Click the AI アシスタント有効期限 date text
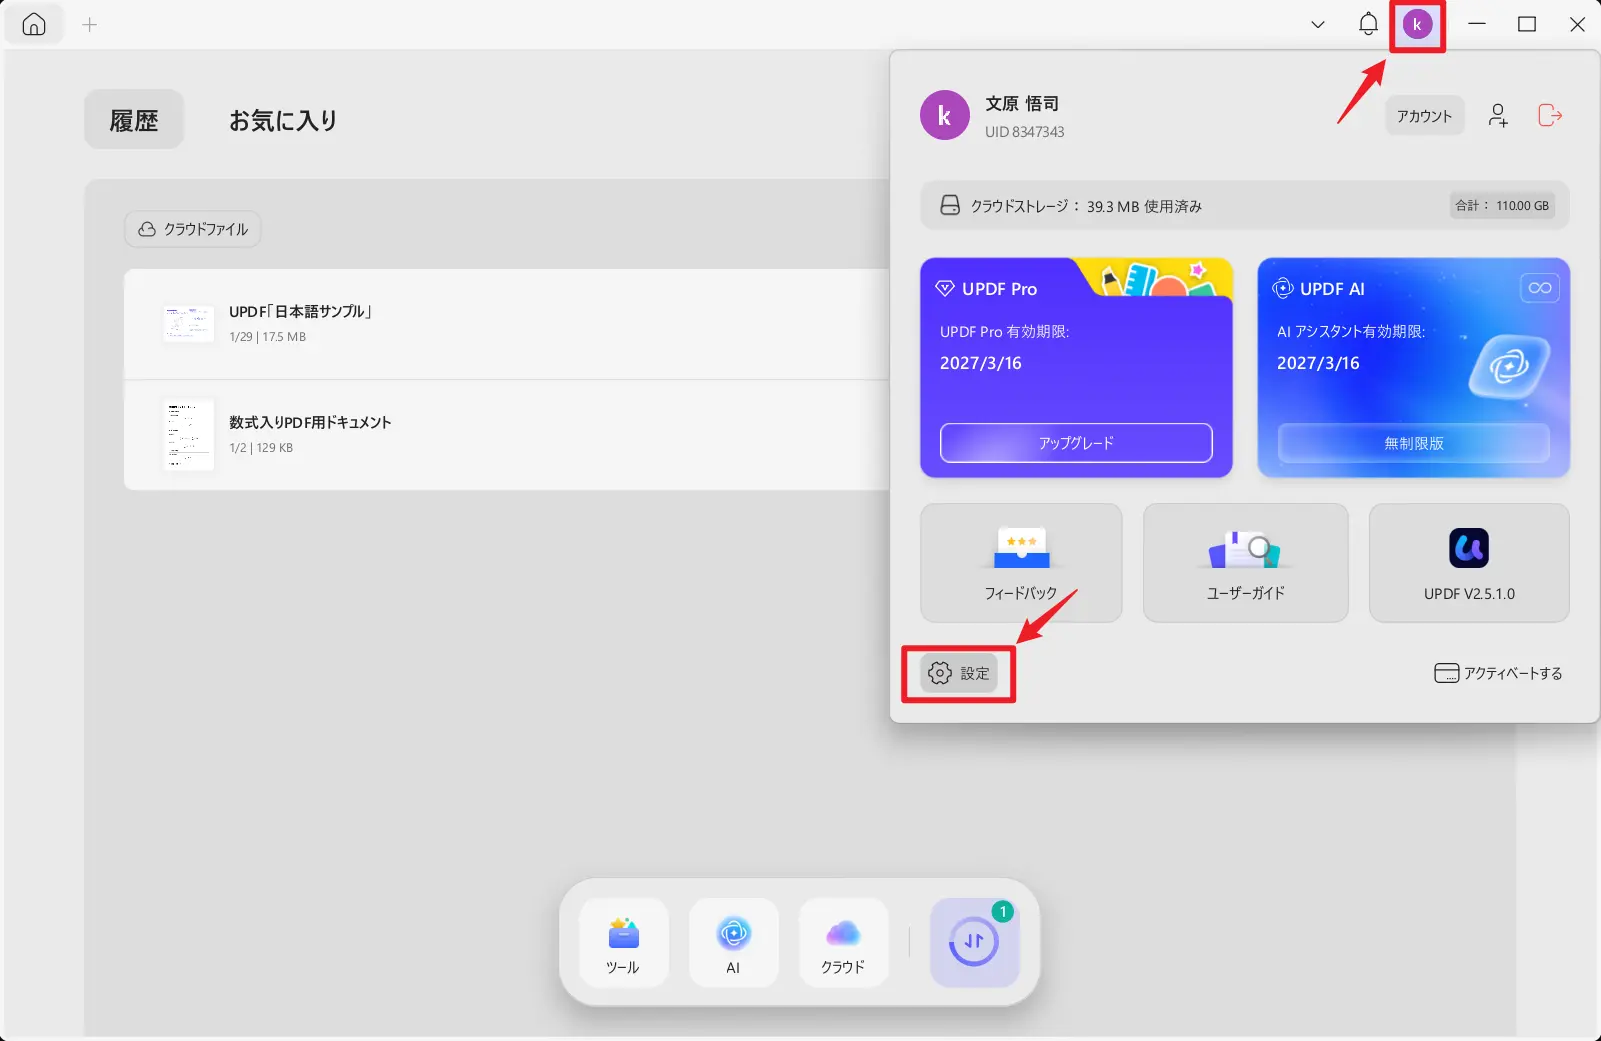 point(1318,364)
